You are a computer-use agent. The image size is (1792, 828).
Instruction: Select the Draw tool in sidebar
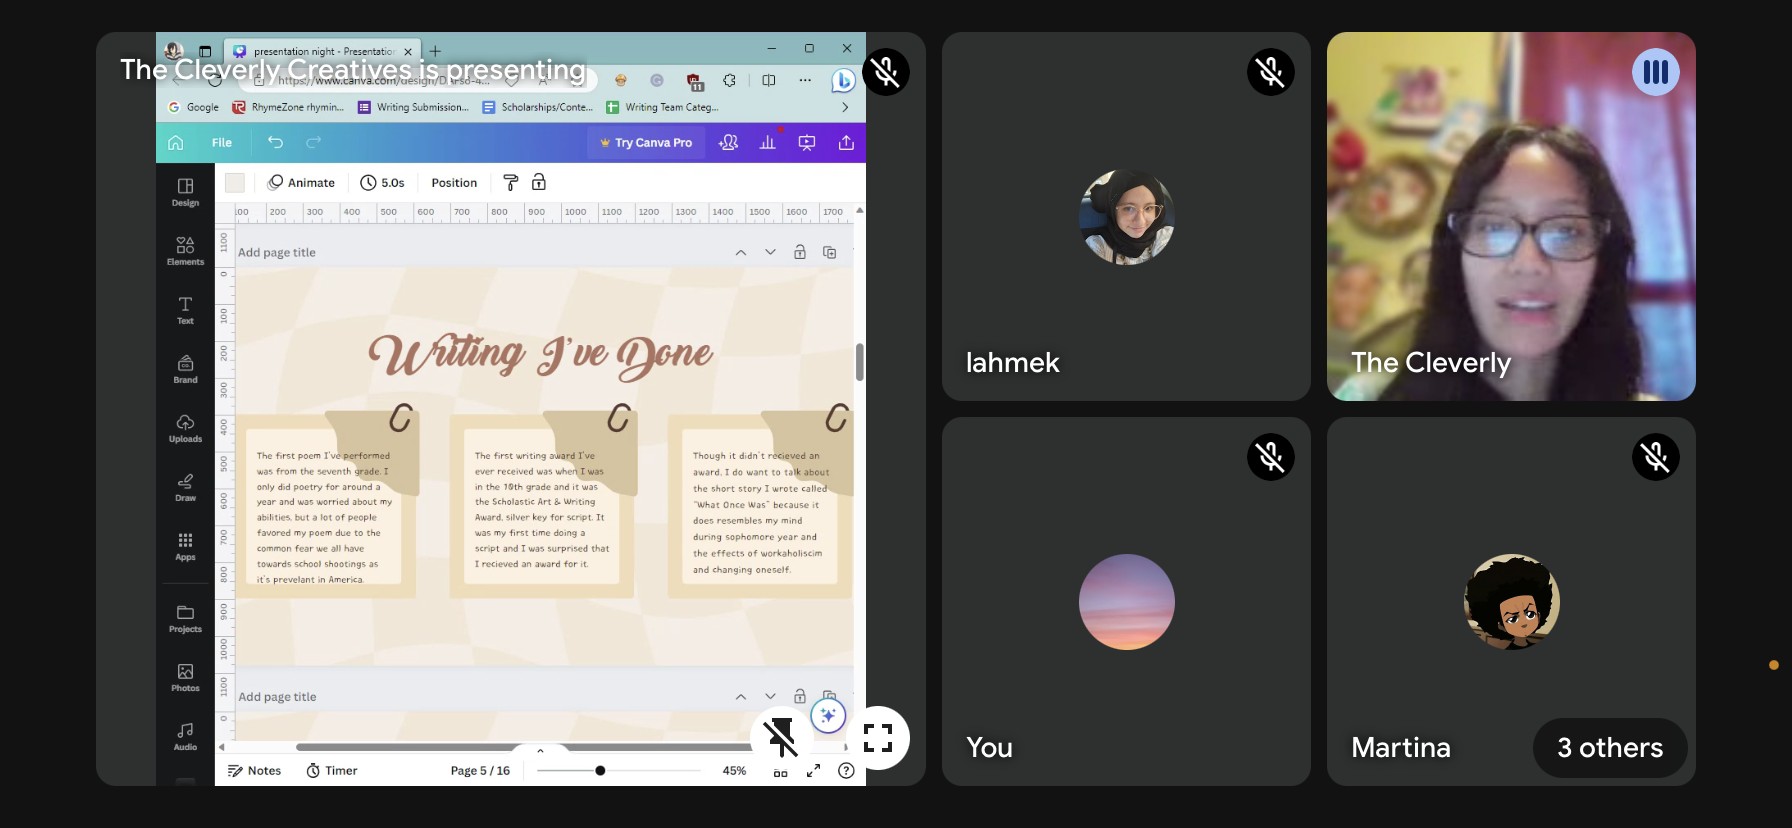(185, 486)
